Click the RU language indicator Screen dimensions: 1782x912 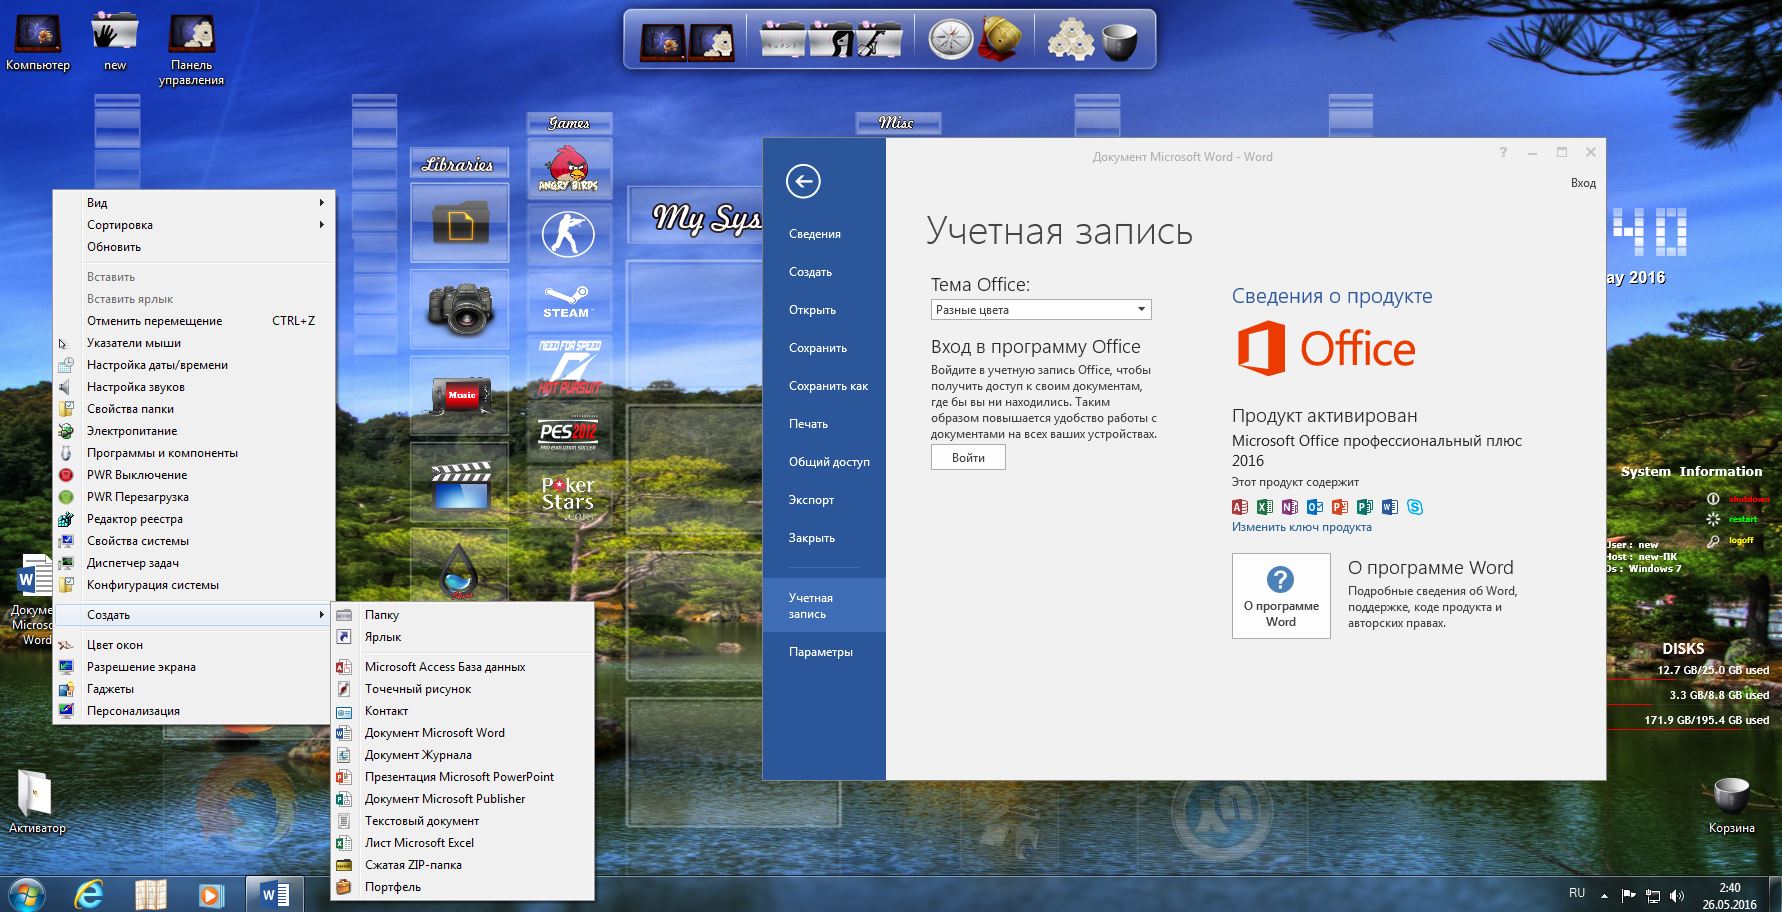pyautogui.click(x=1577, y=893)
